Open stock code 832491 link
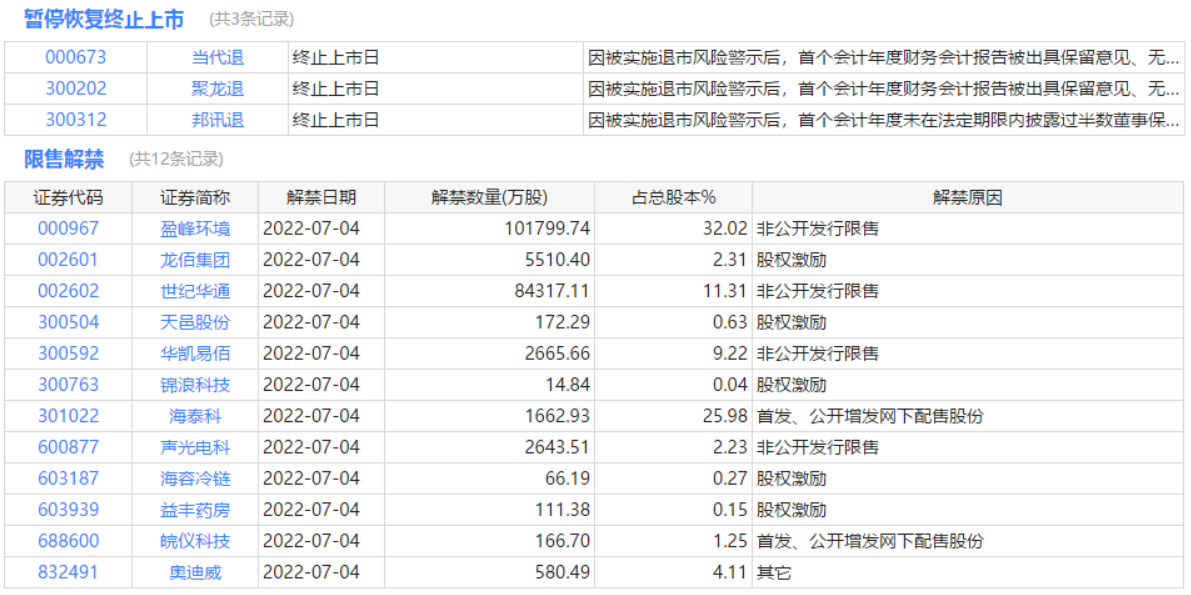Screen dimensions: 1191x595 pyautogui.click(x=68, y=572)
